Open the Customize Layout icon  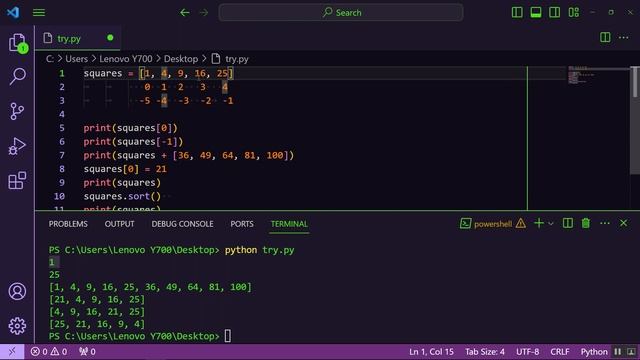[x=573, y=12]
